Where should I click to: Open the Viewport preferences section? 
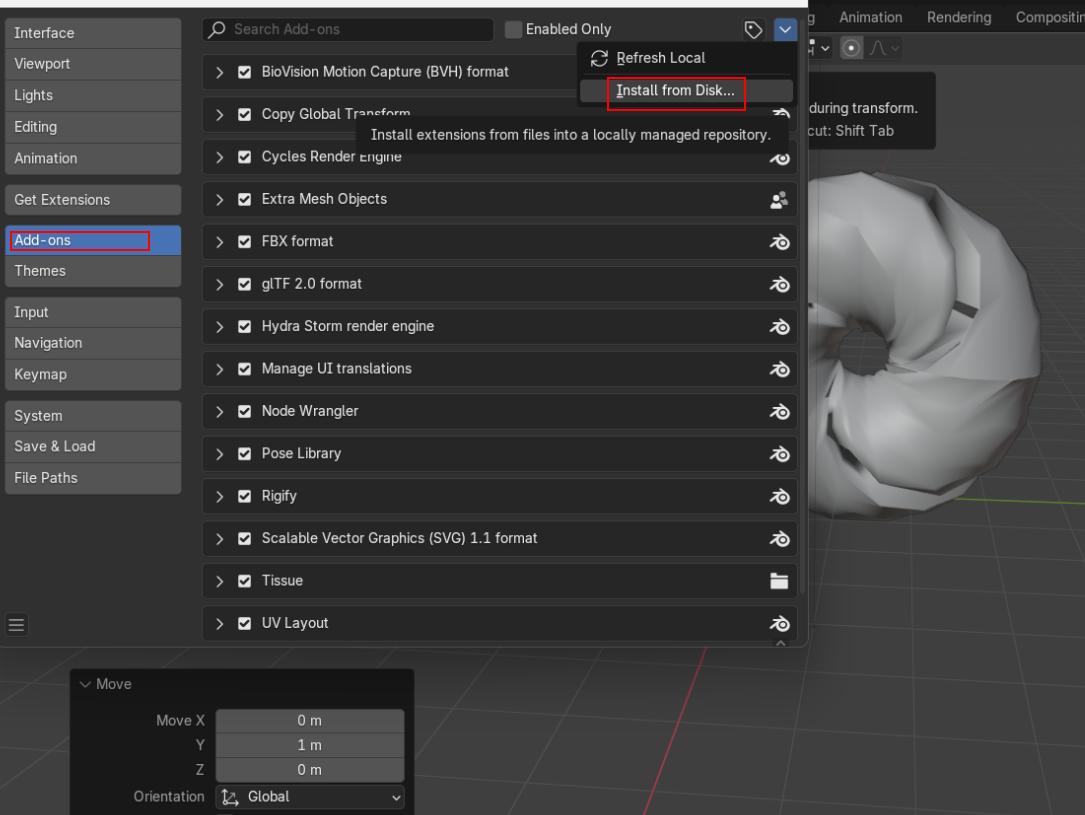[93, 64]
